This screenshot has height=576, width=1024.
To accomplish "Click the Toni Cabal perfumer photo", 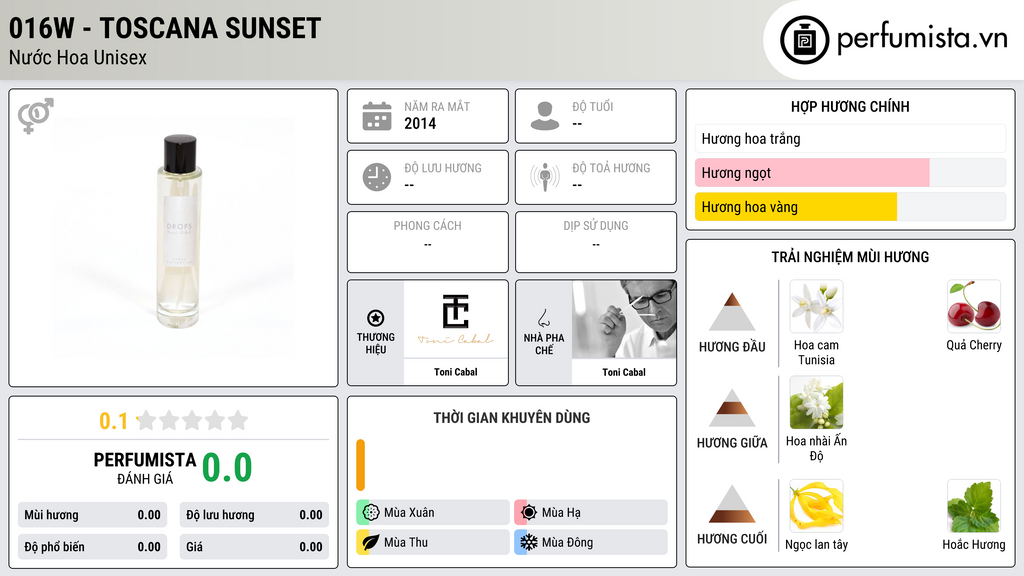I will pos(624,319).
